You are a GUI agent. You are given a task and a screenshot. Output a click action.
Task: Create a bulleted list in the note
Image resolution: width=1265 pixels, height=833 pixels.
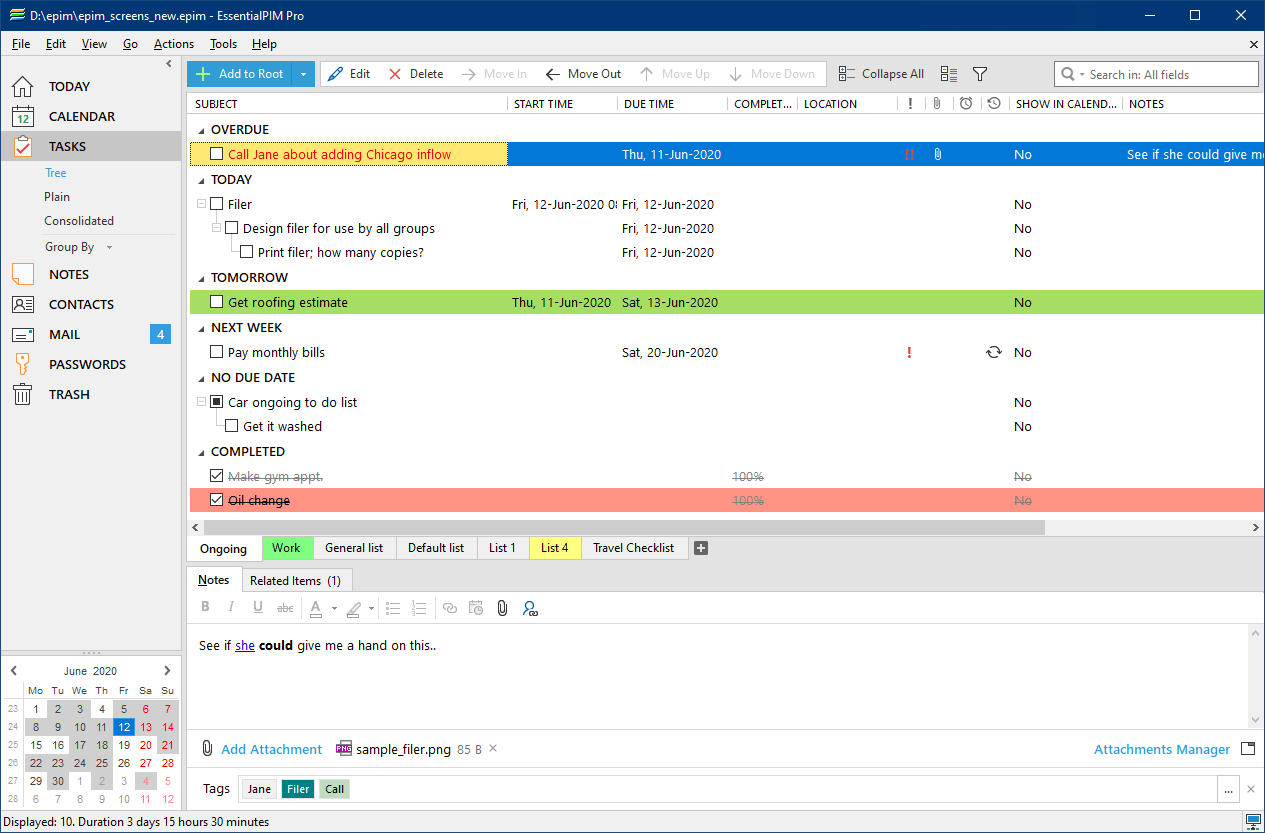click(x=392, y=607)
